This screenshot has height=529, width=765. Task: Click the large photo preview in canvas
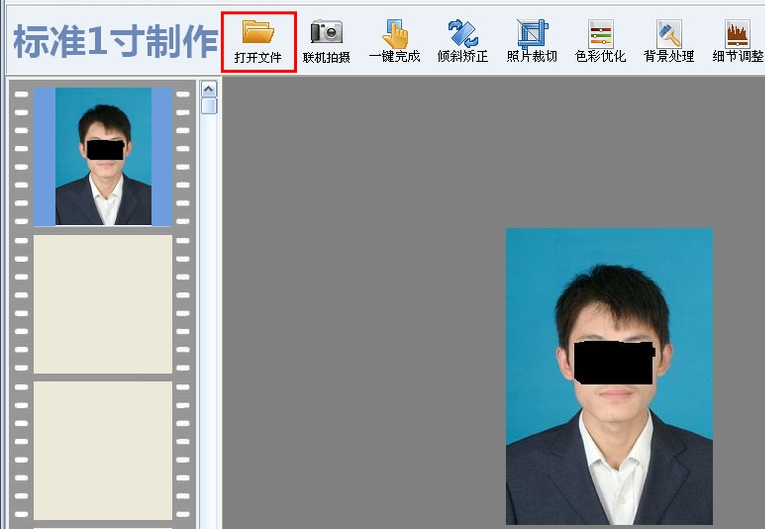(x=609, y=376)
